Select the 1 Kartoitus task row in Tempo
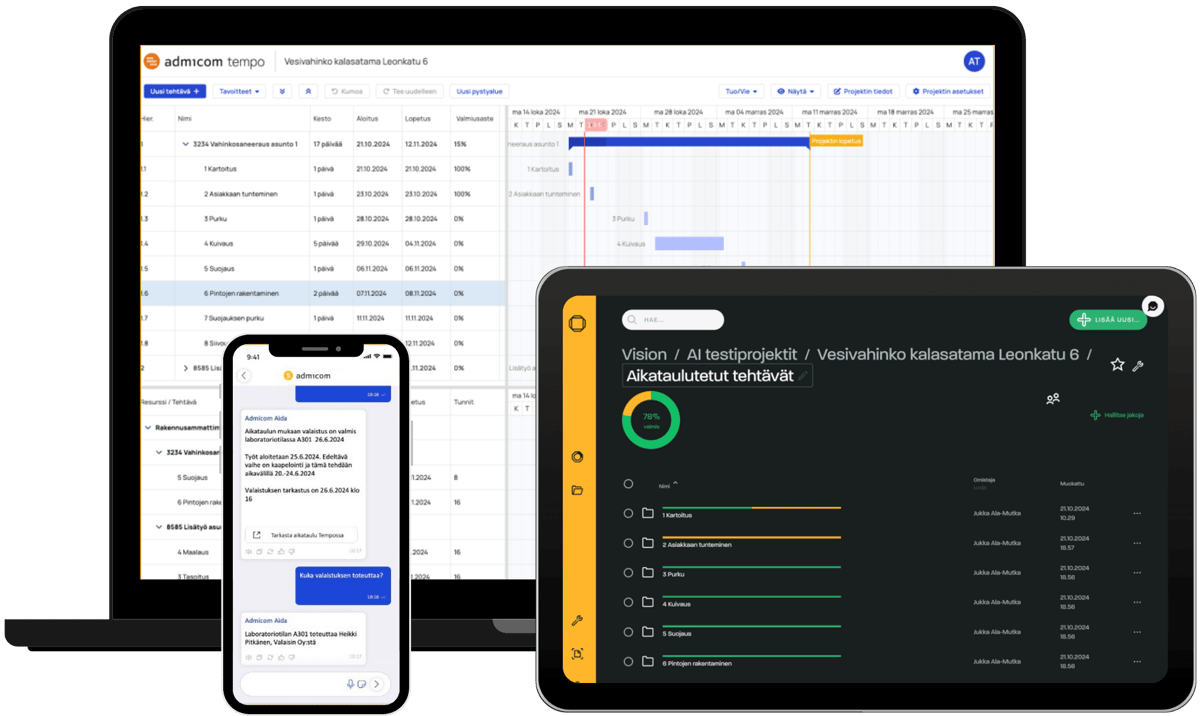The width and height of the screenshot is (1200, 716). (x=324, y=169)
